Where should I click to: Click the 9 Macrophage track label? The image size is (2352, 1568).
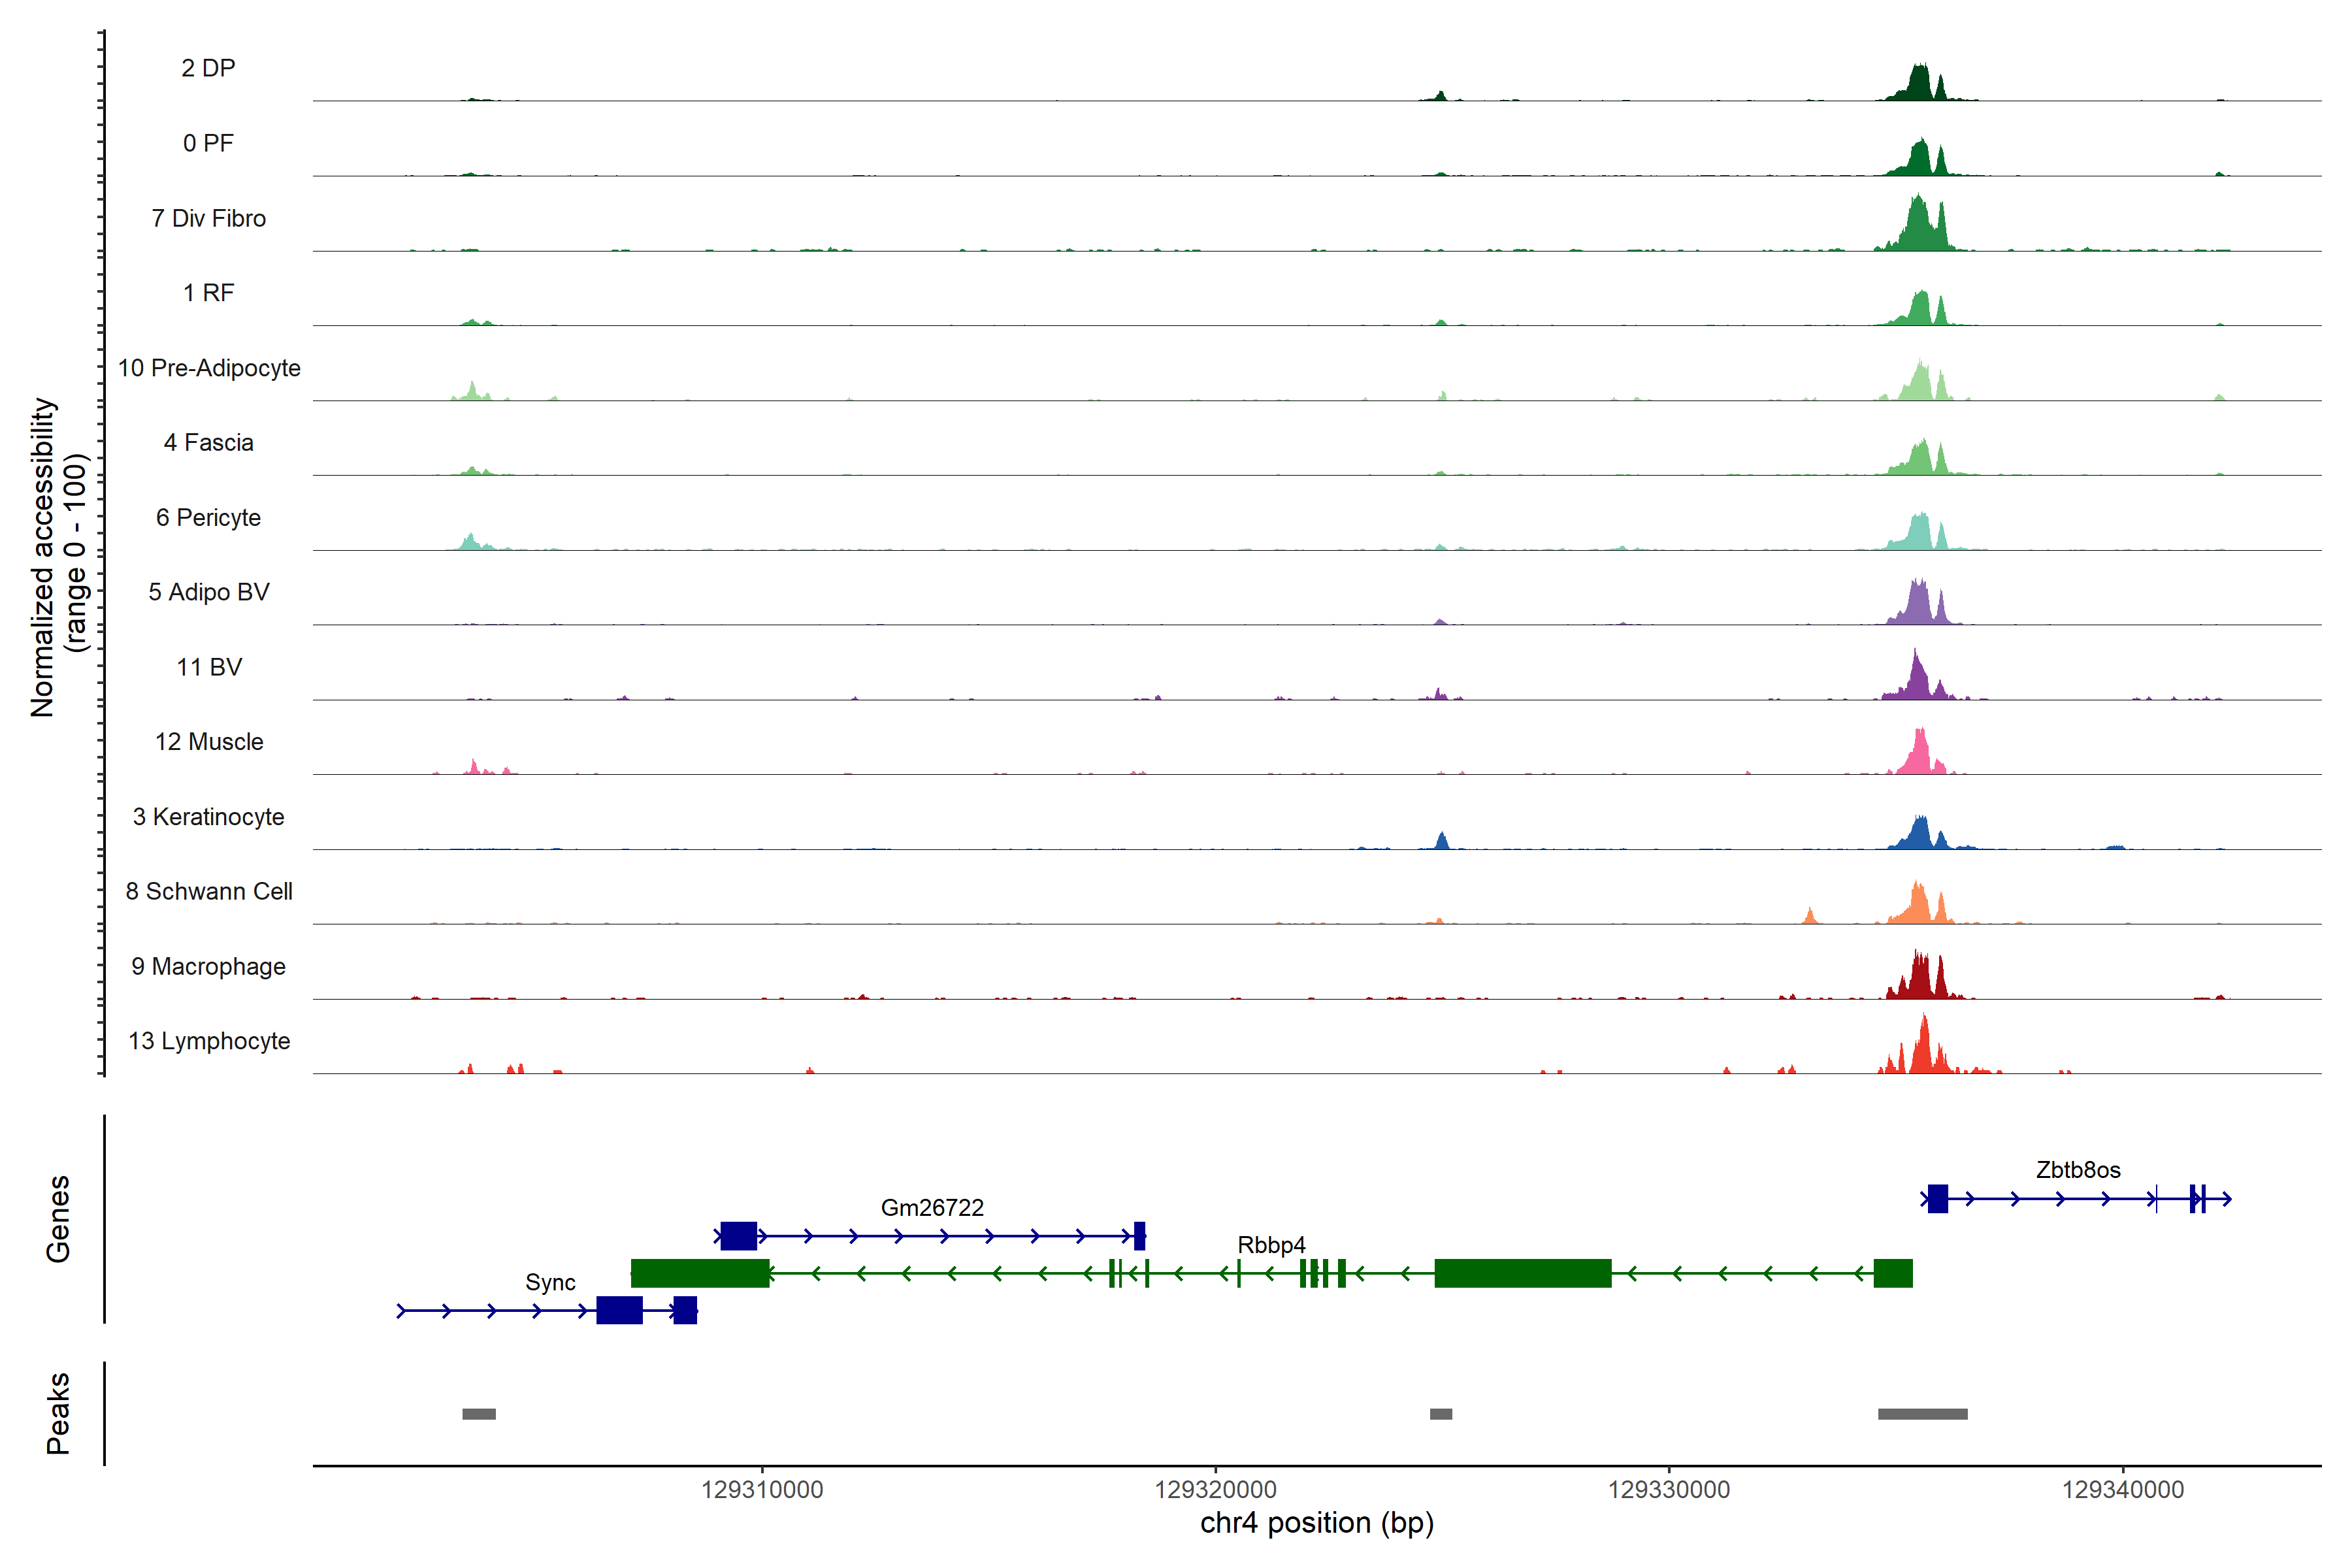tap(208, 966)
